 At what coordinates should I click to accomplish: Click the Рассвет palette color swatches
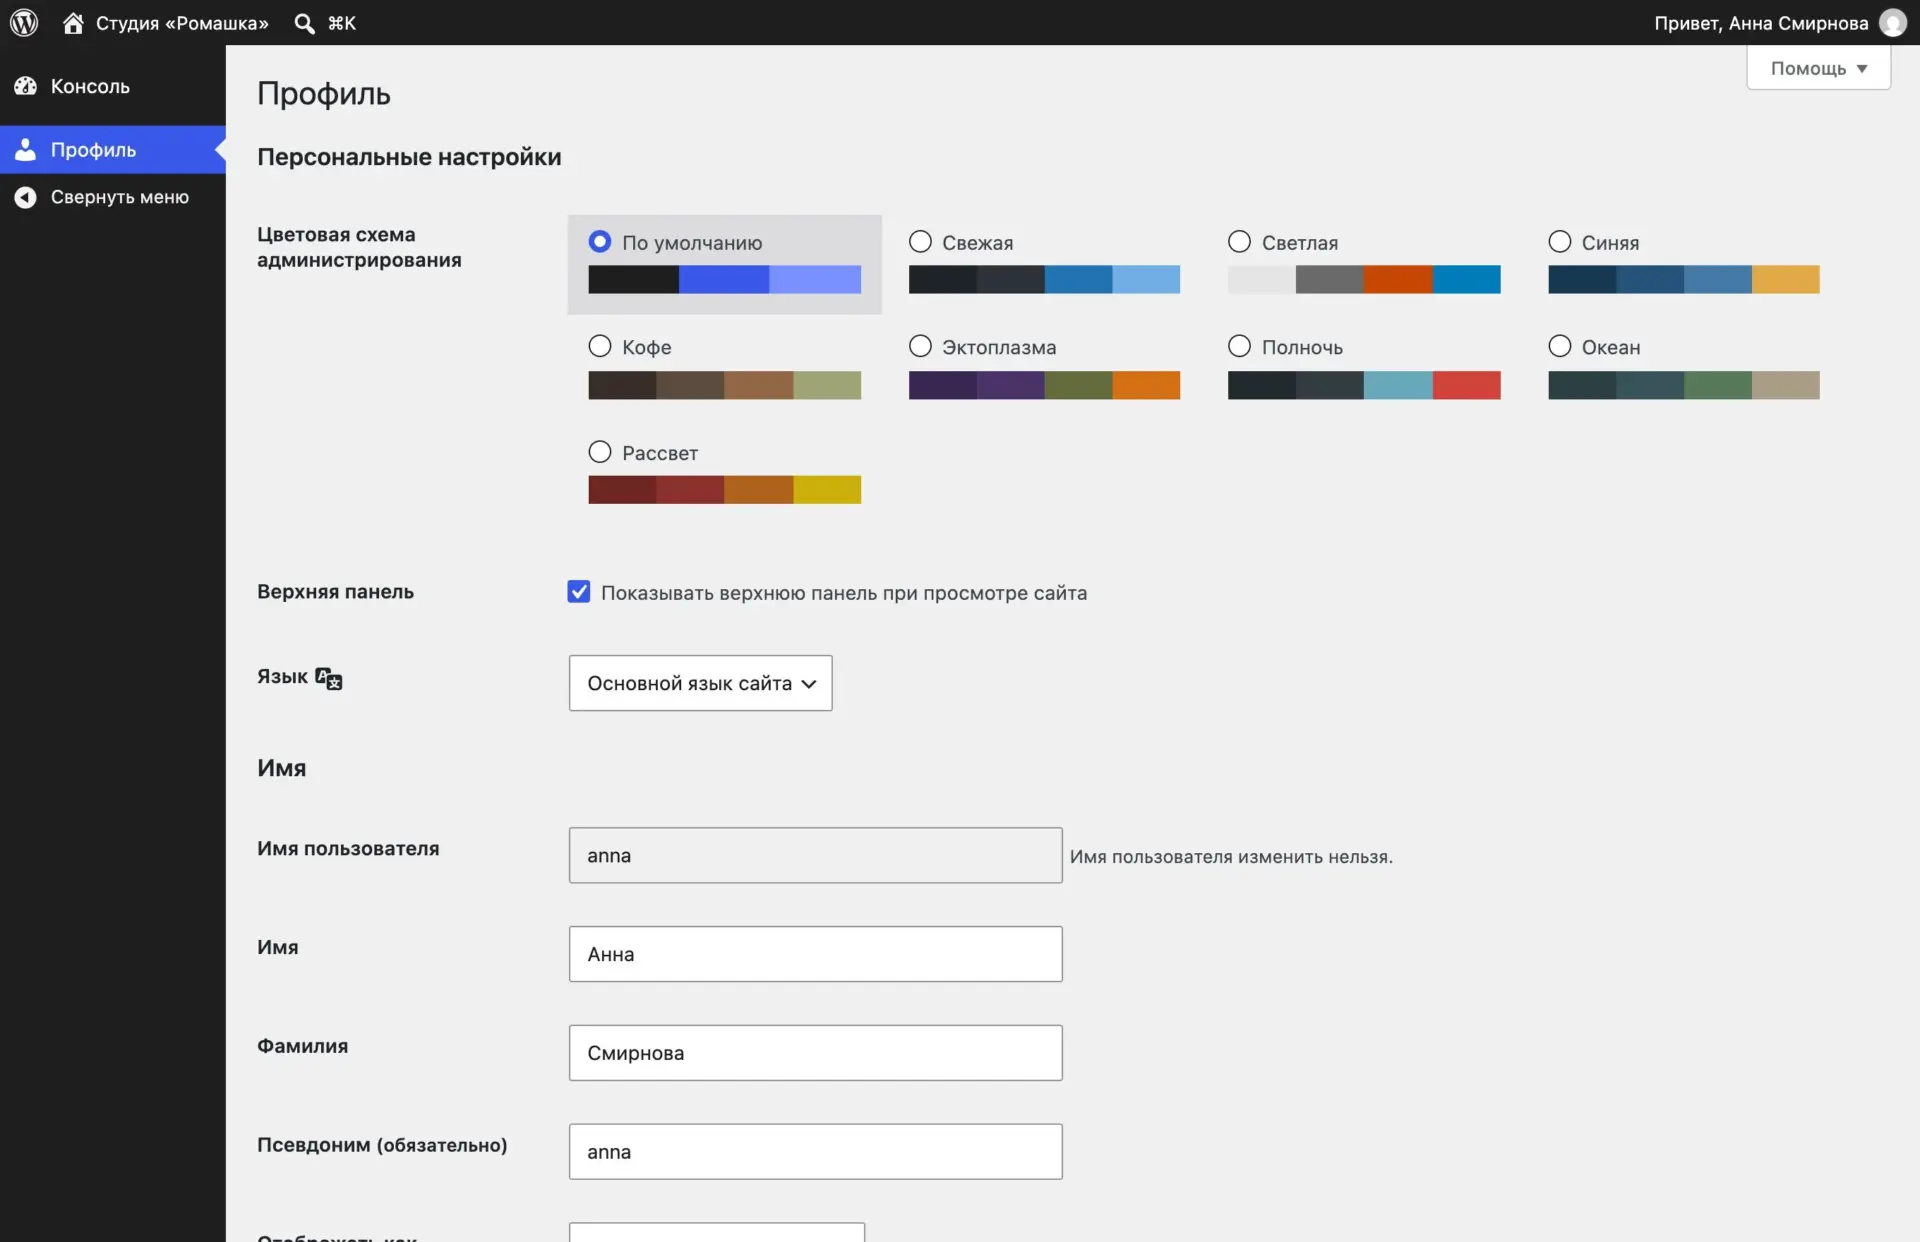[x=724, y=490]
